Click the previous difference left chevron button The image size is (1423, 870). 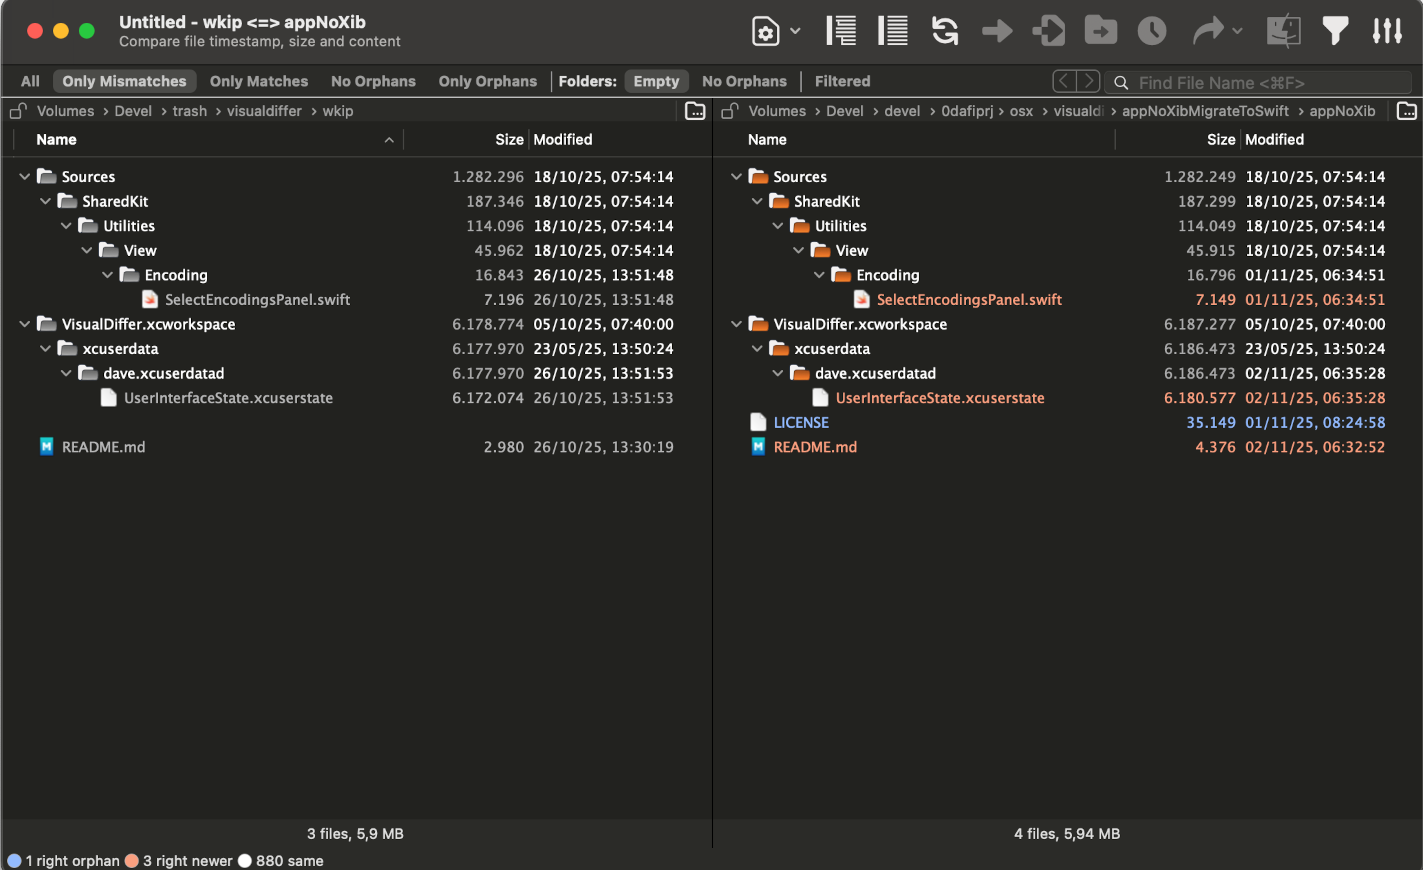click(1064, 81)
